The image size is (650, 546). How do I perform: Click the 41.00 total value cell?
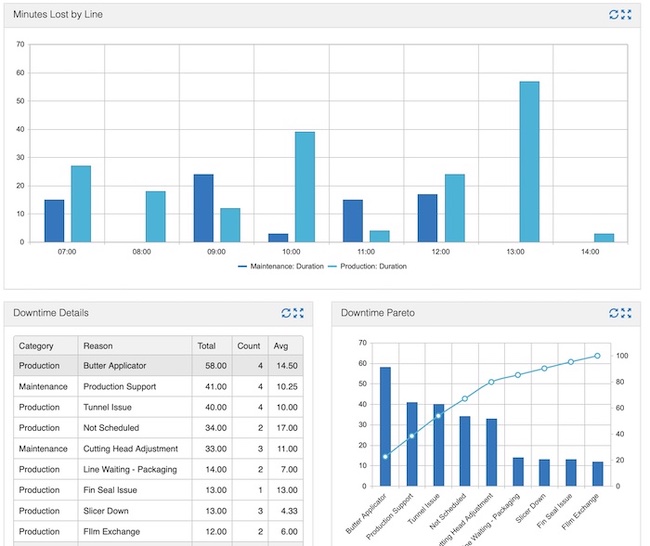coord(212,386)
